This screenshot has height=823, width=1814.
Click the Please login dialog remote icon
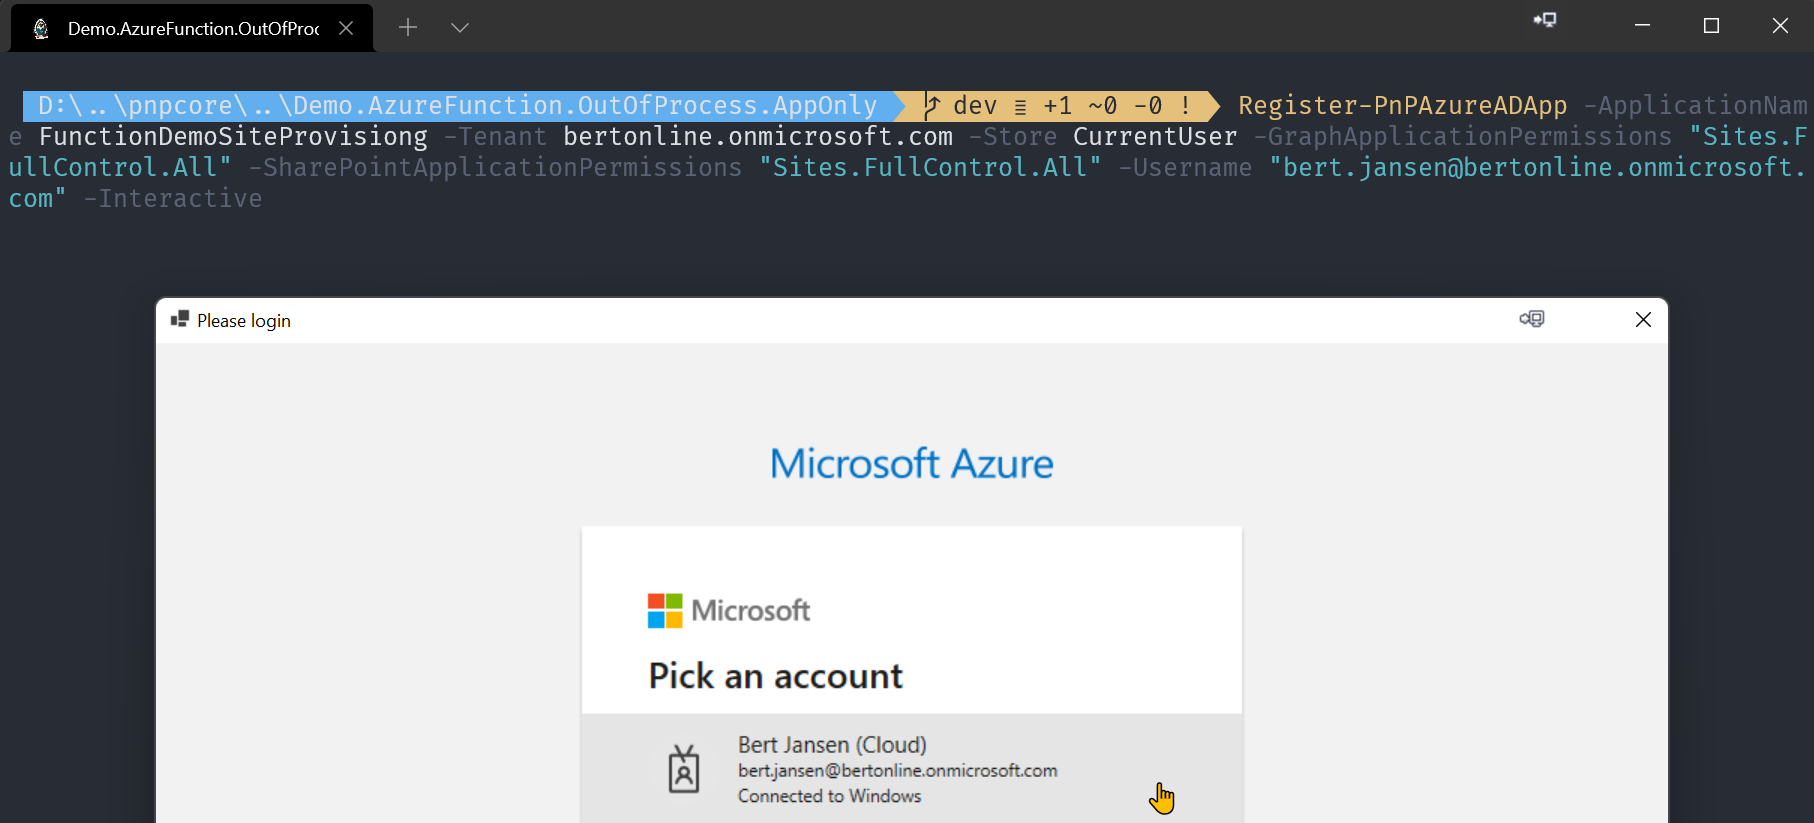click(1532, 319)
